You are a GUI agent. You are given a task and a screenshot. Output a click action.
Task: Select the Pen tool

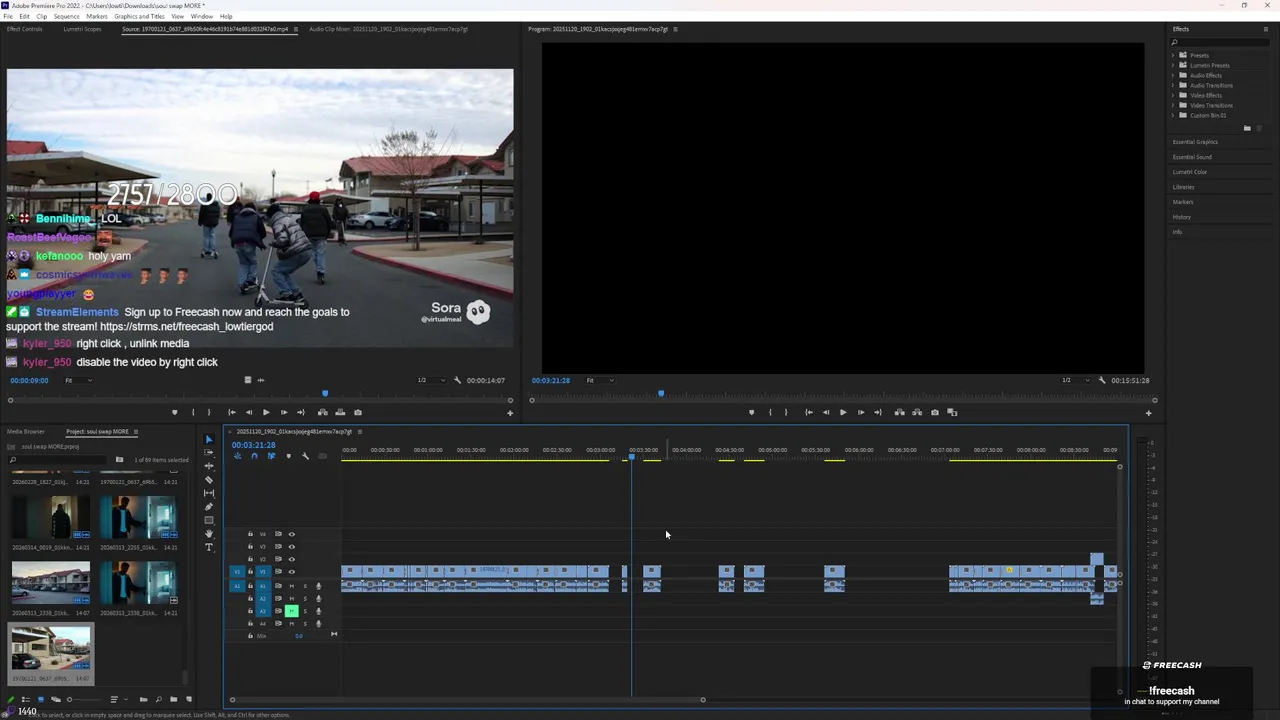(209, 506)
